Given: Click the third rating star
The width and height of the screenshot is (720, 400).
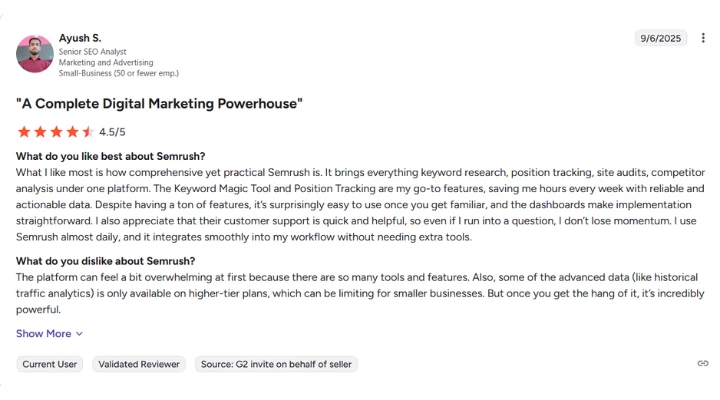Looking at the screenshot, I should [56, 131].
